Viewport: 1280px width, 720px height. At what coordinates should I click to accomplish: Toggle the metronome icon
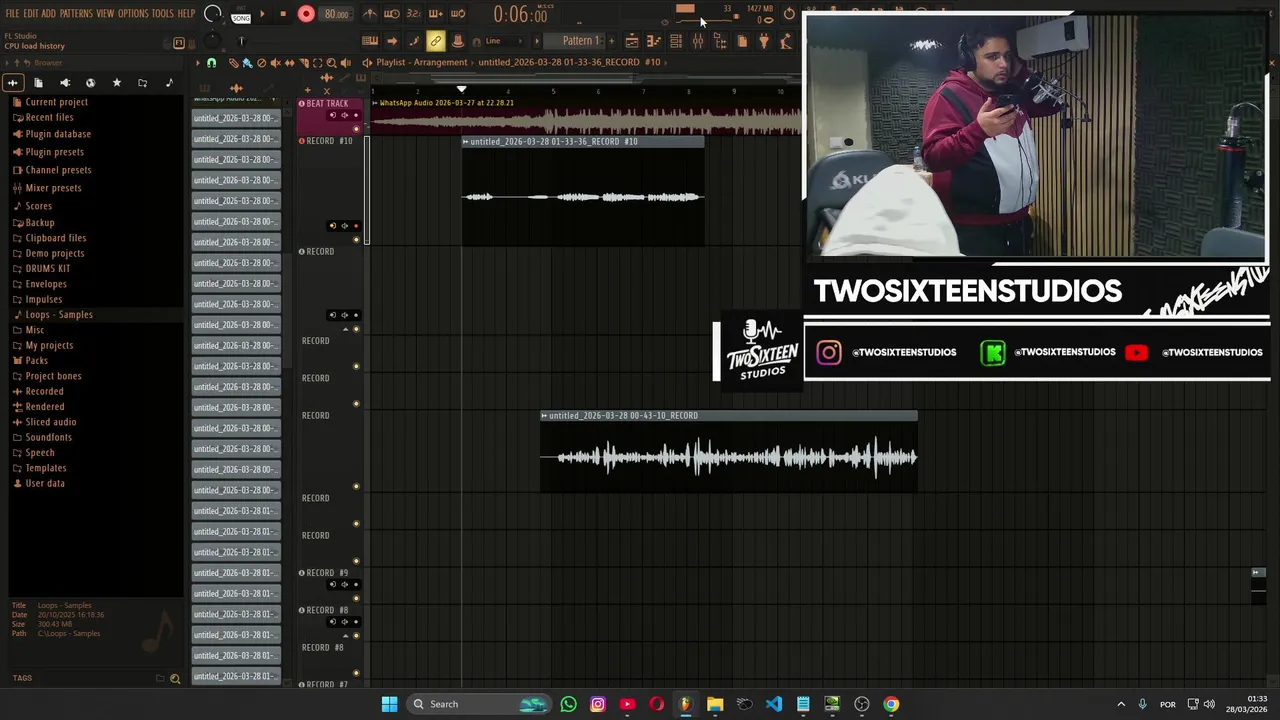[x=370, y=14]
